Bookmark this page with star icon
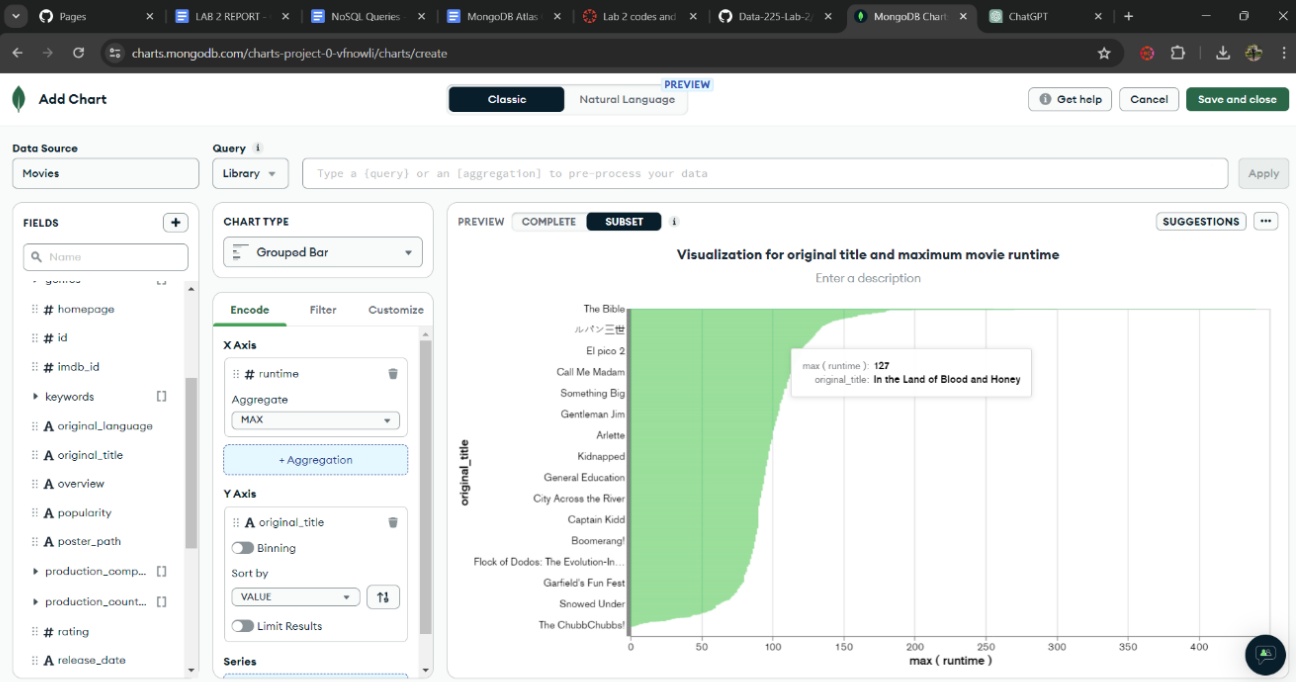The height and width of the screenshot is (682, 1296). pyautogui.click(x=1104, y=53)
